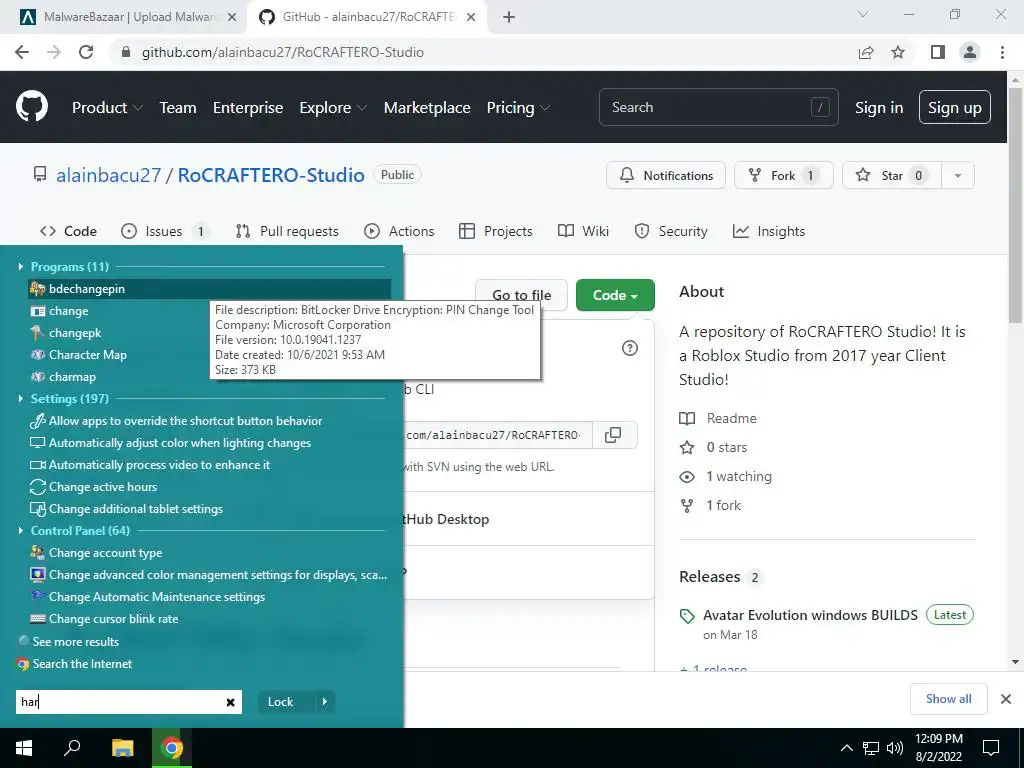The image size is (1024, 768).
Task: Click the Fork button
Action: (784, 175)
